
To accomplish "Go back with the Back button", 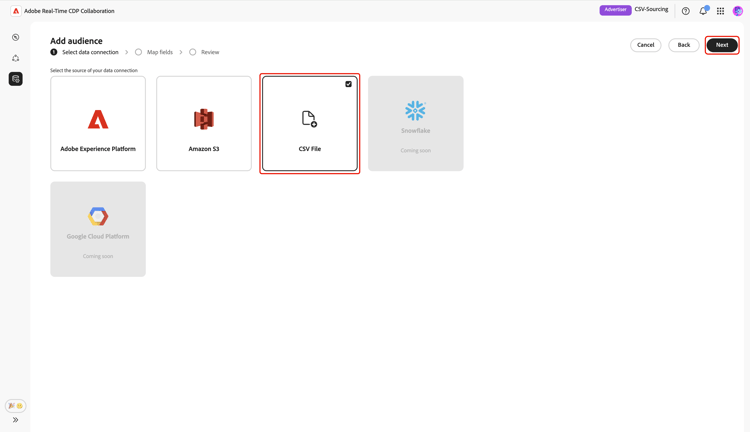I will coord(684,45).
